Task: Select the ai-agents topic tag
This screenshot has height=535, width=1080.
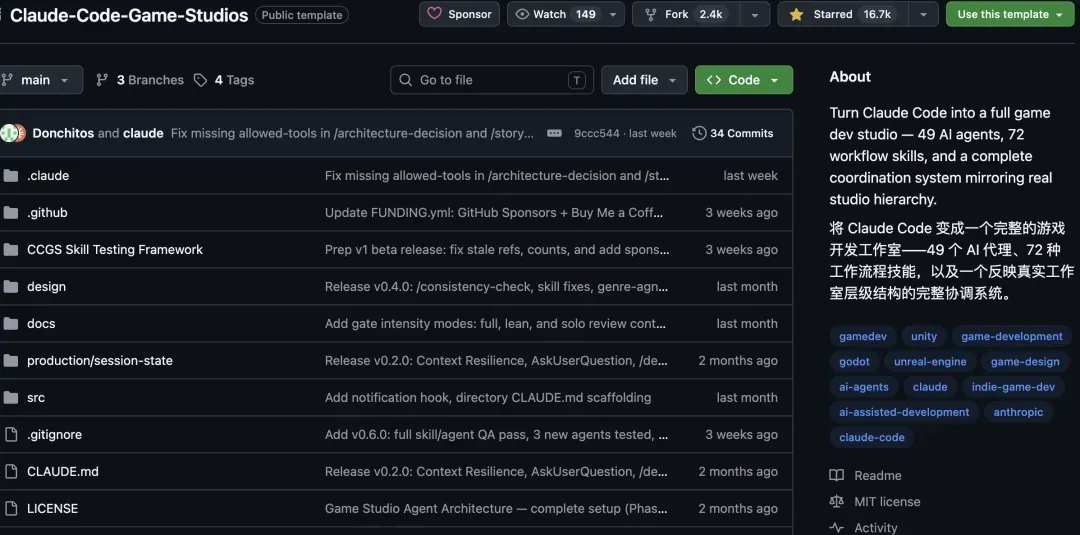Action: [x=864, y=387]
